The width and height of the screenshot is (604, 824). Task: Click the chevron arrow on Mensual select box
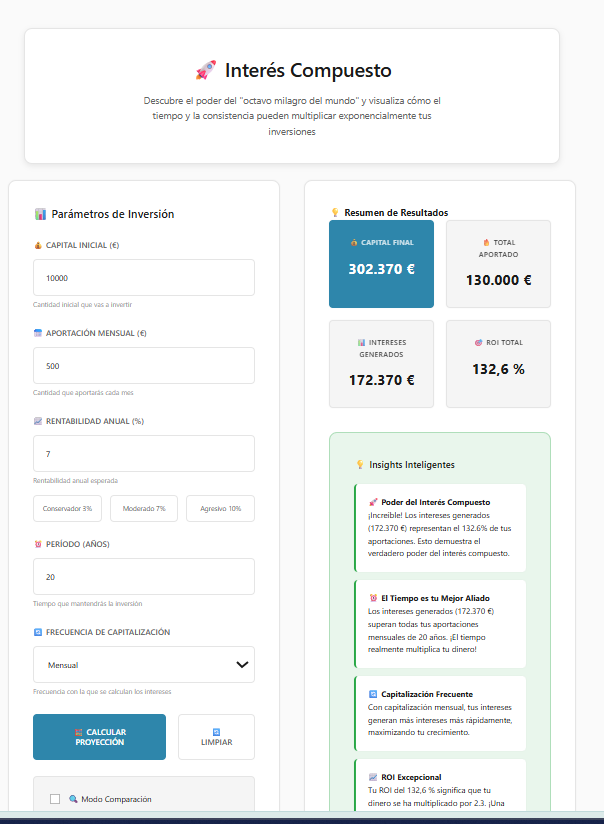click(x=241, y=664)
